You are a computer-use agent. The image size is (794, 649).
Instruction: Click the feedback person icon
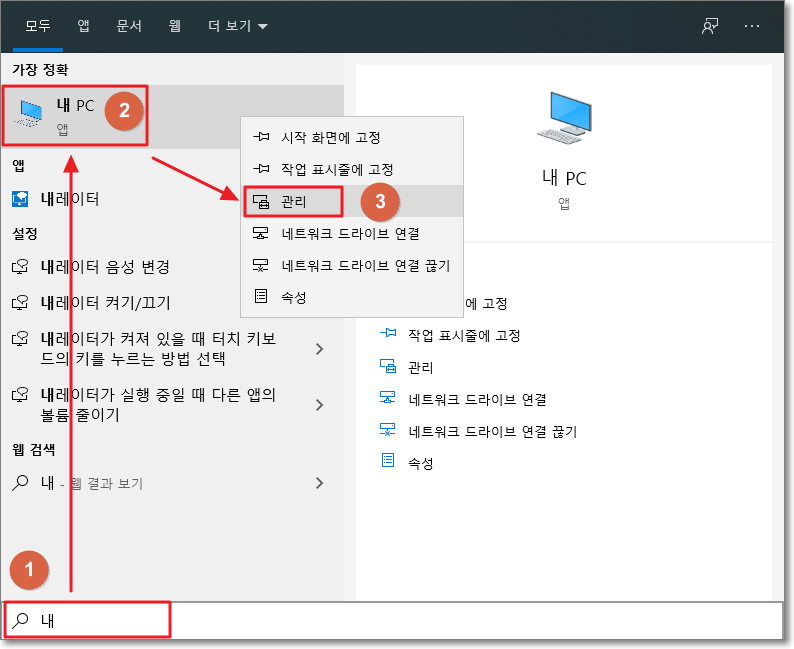coord(710,26)
